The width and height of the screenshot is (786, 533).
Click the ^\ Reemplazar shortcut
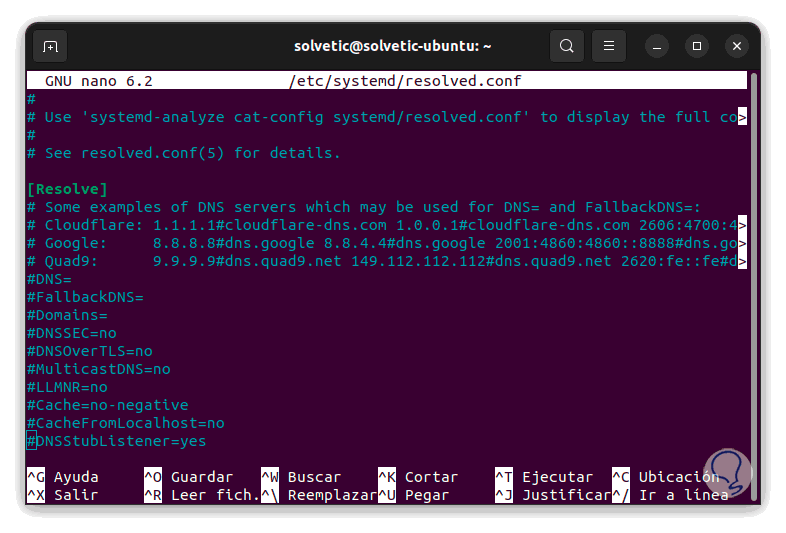(x=319, y=495)
